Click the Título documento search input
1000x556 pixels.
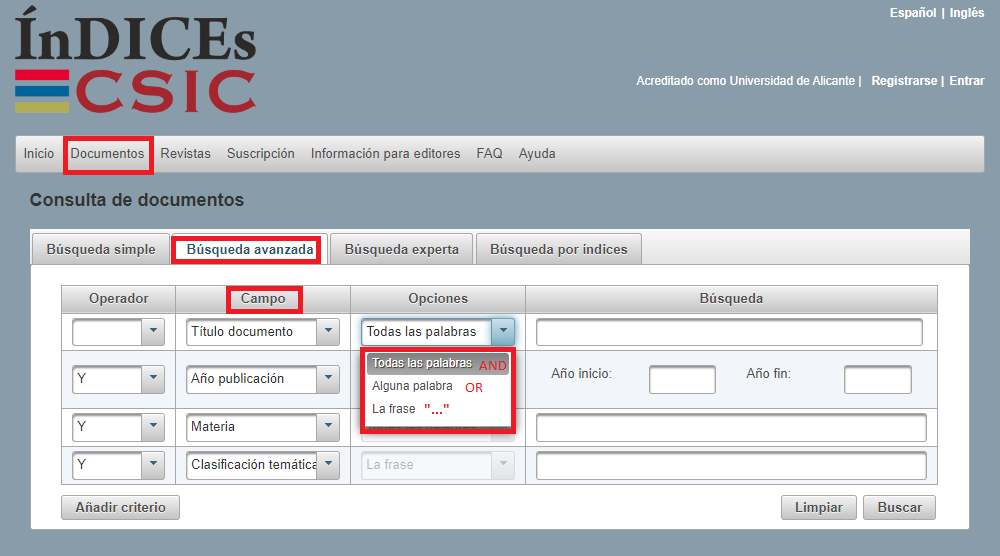(x=730, y=332)
